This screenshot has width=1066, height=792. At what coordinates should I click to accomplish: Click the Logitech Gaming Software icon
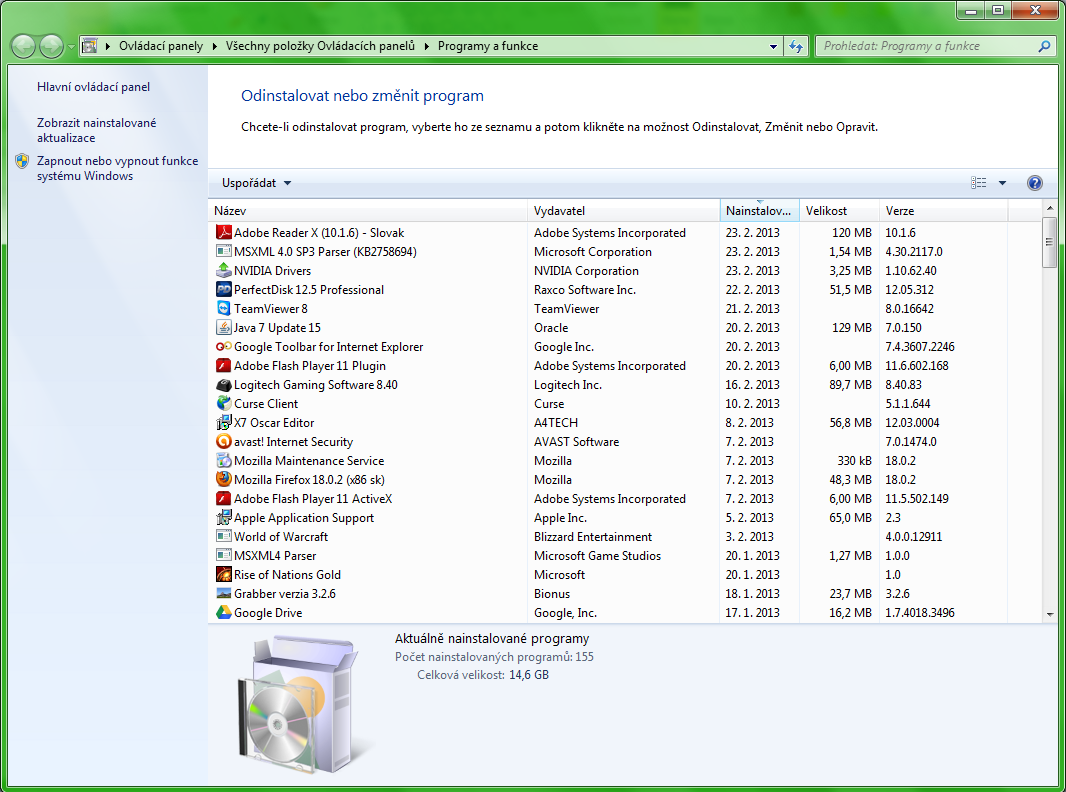point(224,385)
